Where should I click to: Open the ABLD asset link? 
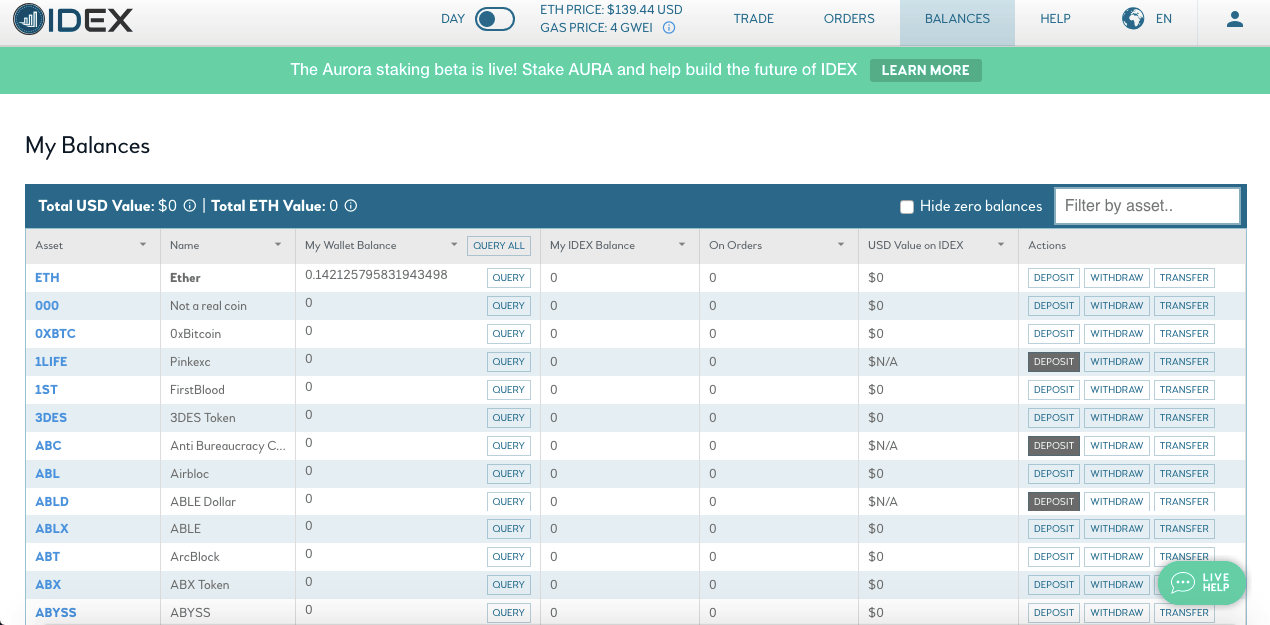point(52,502)
